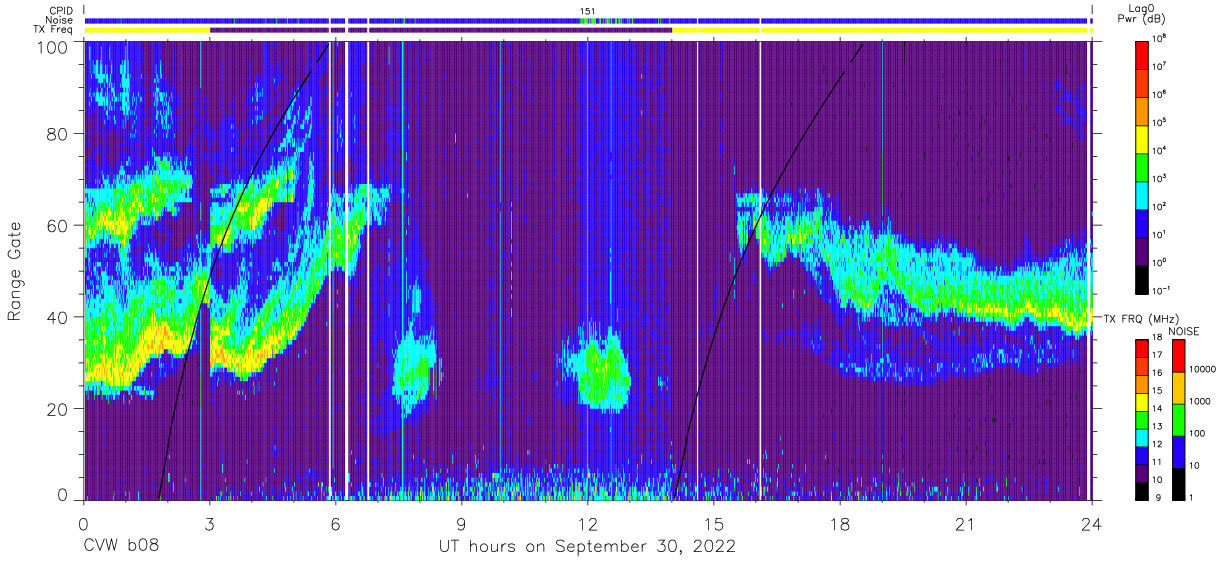Click range gate tick label 60
The width and height of the screenshot is (1228, 567).
[56, 225]
